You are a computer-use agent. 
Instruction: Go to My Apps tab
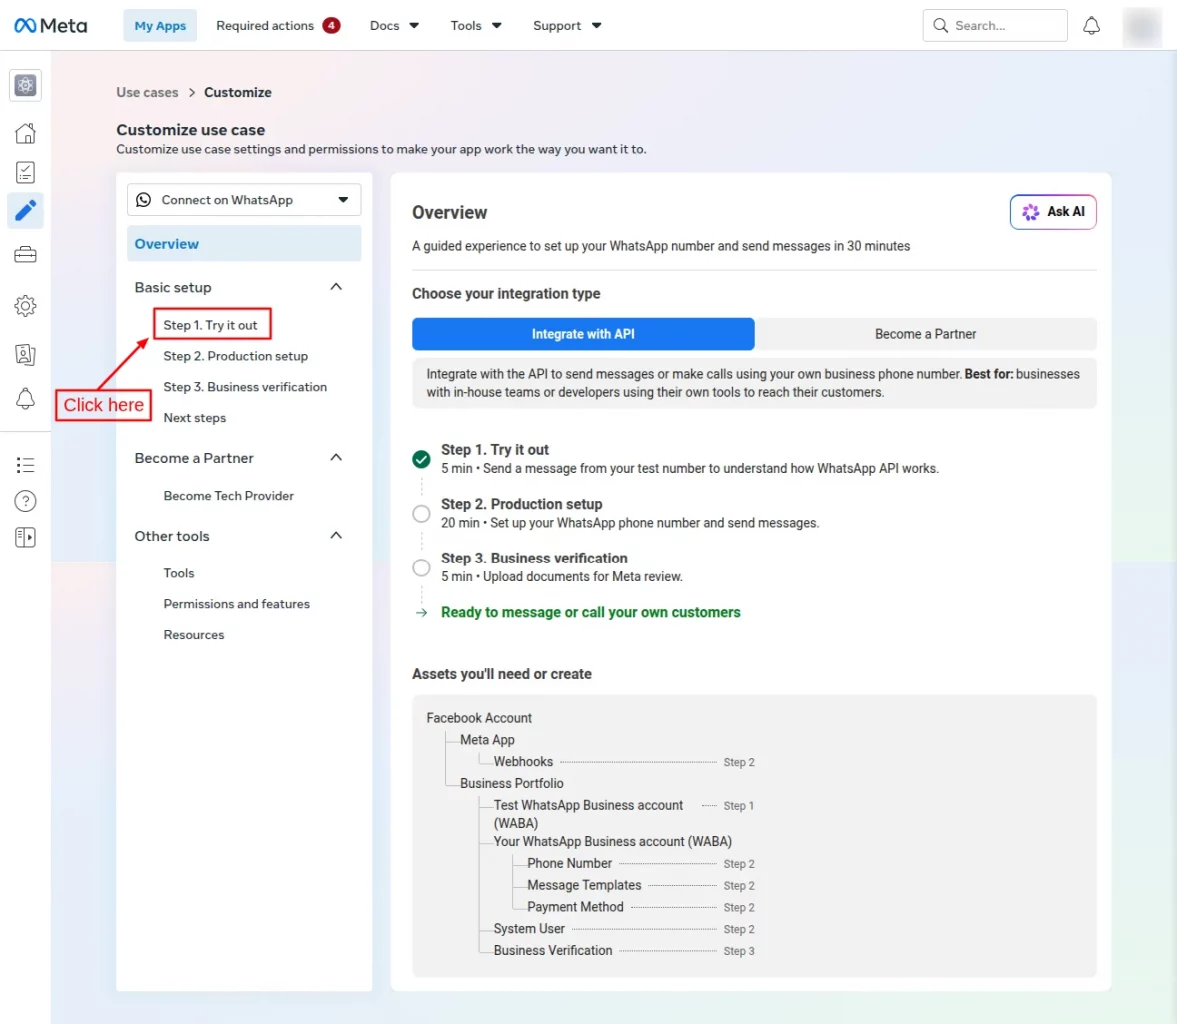[x=160, y=26]
